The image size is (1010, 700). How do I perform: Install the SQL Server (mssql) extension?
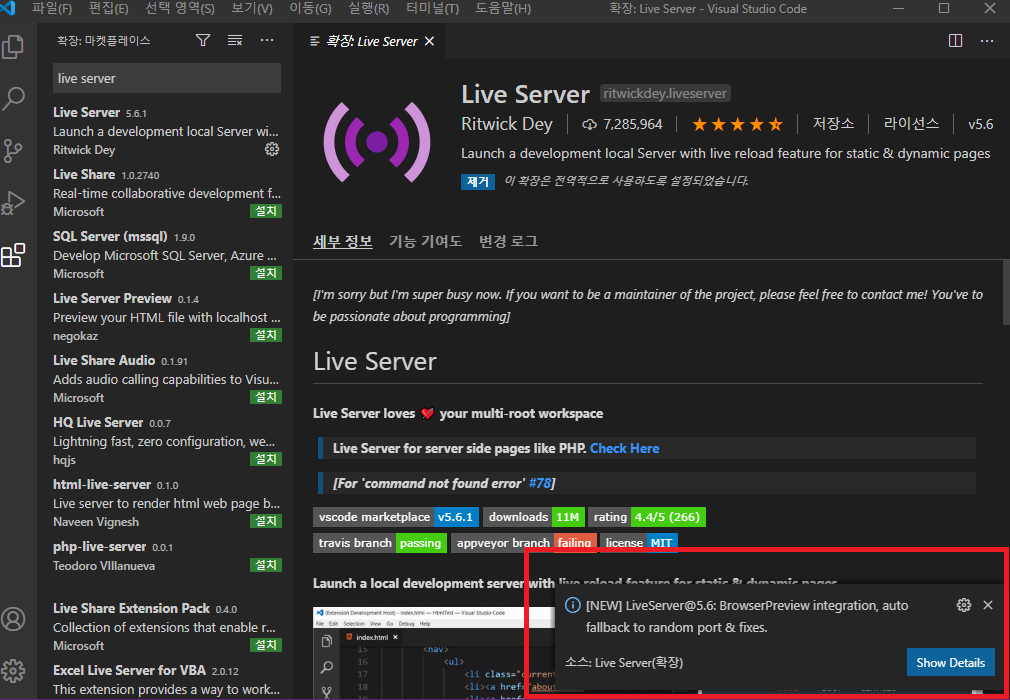tap(265, 273)
